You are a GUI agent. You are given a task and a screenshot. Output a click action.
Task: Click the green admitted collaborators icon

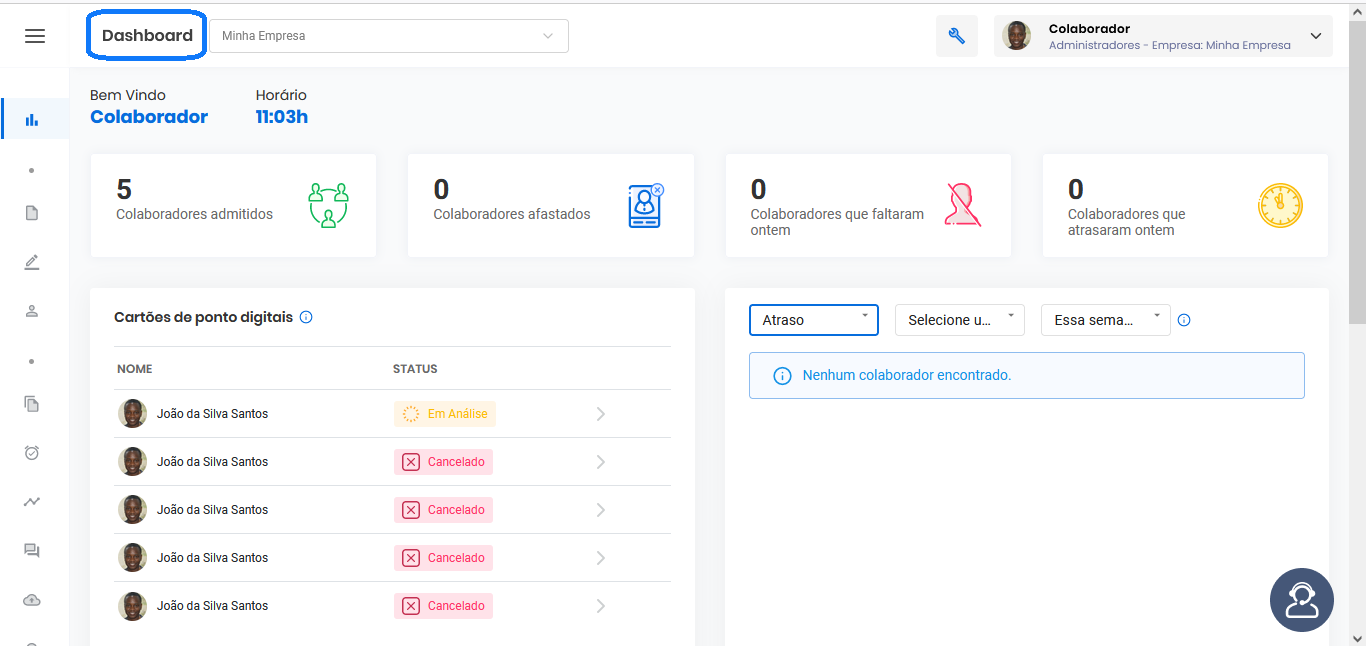coord(328,205)
